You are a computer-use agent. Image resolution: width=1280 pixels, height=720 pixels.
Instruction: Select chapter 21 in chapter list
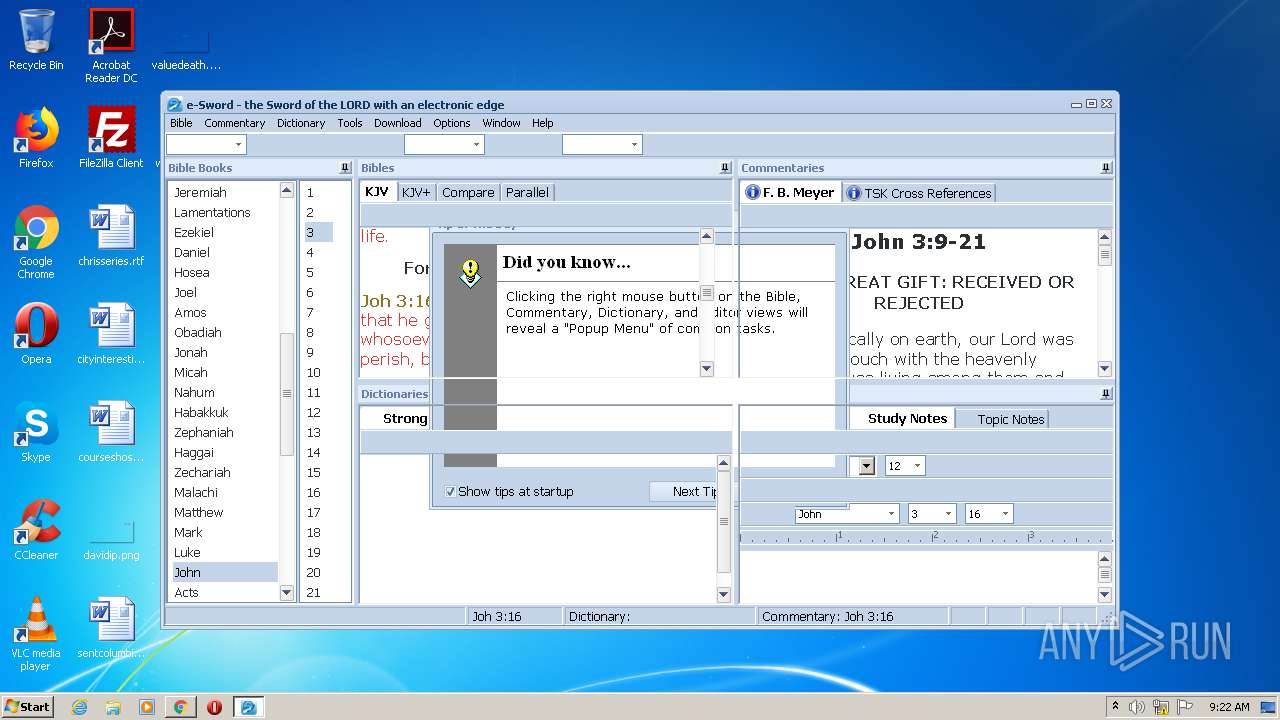[318, 592]
